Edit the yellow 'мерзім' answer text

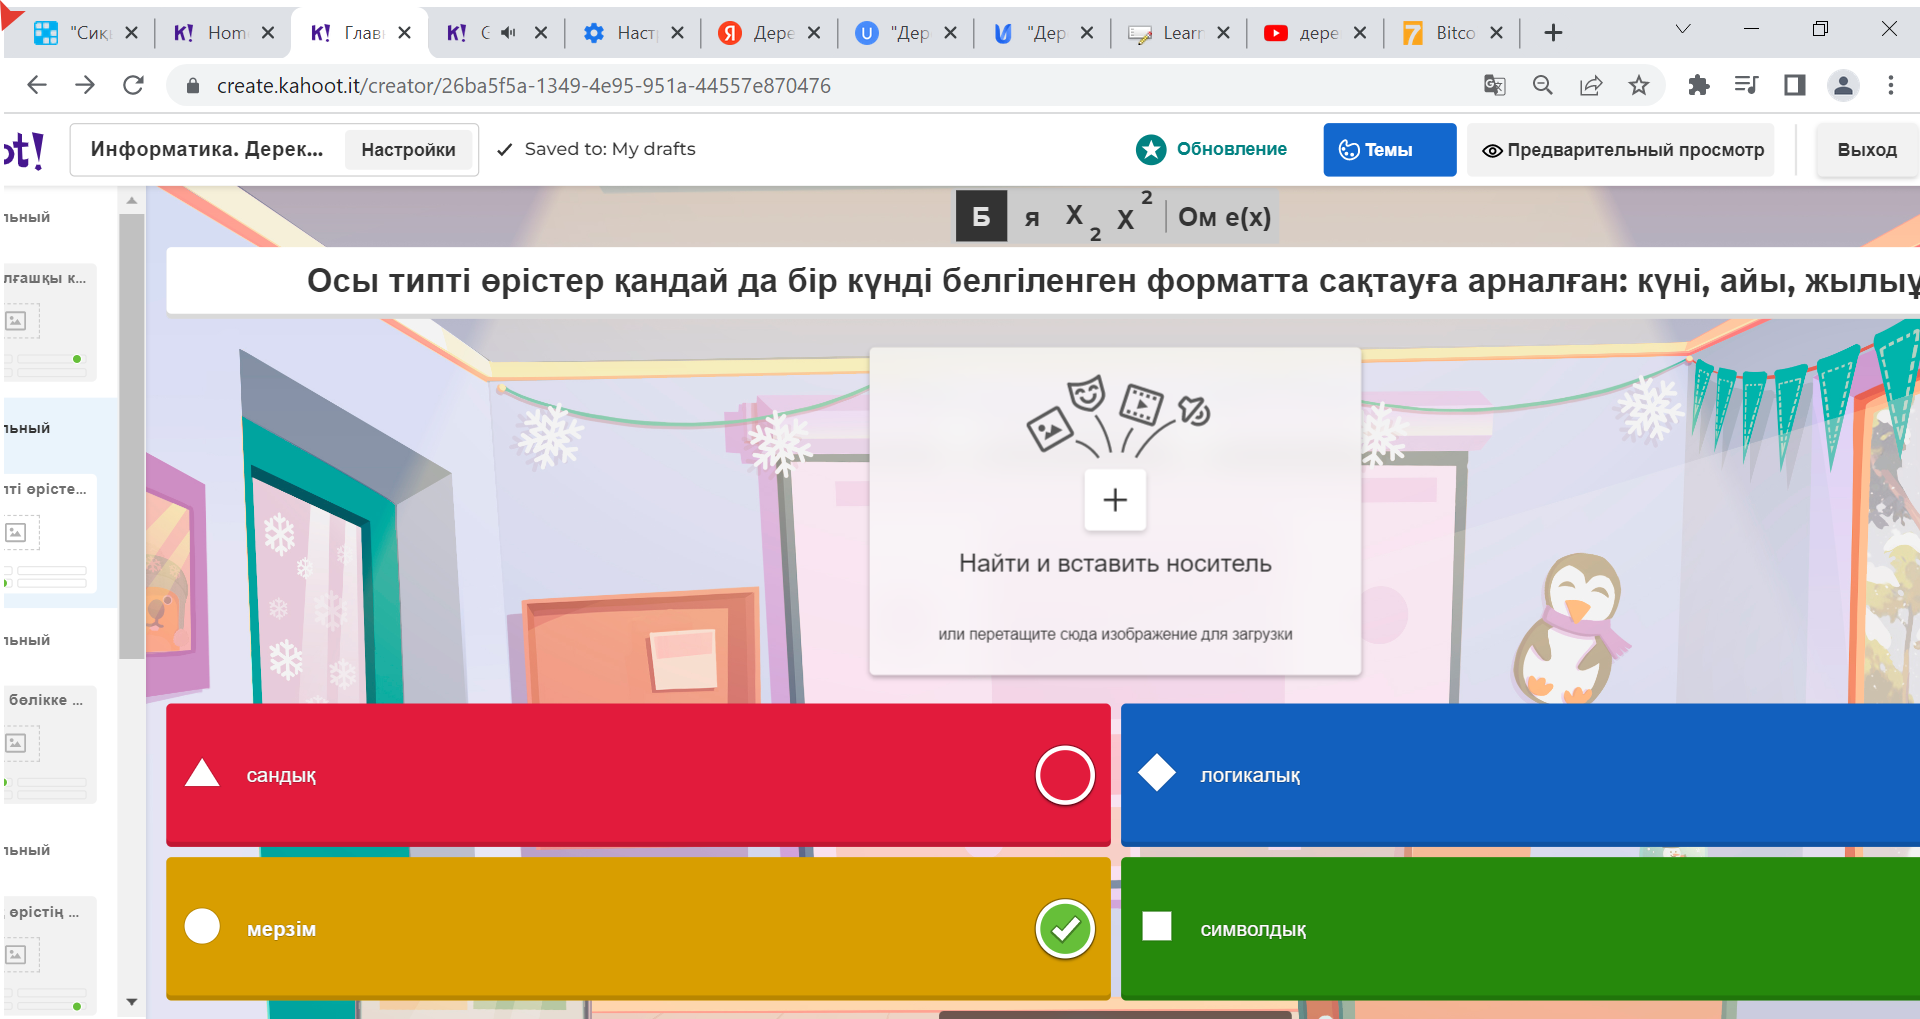[281, 929]
